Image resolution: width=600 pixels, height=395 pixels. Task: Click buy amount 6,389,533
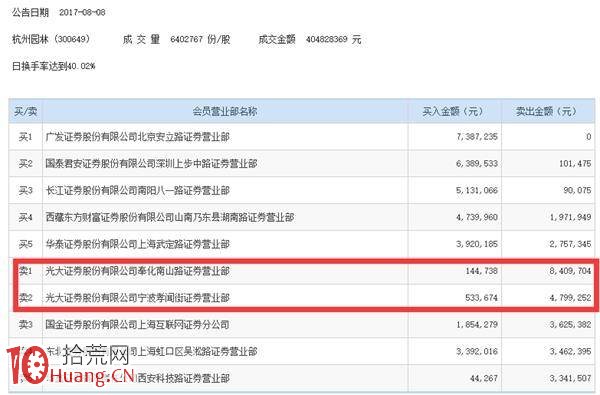pyautogui.click(x=477, y=163)
